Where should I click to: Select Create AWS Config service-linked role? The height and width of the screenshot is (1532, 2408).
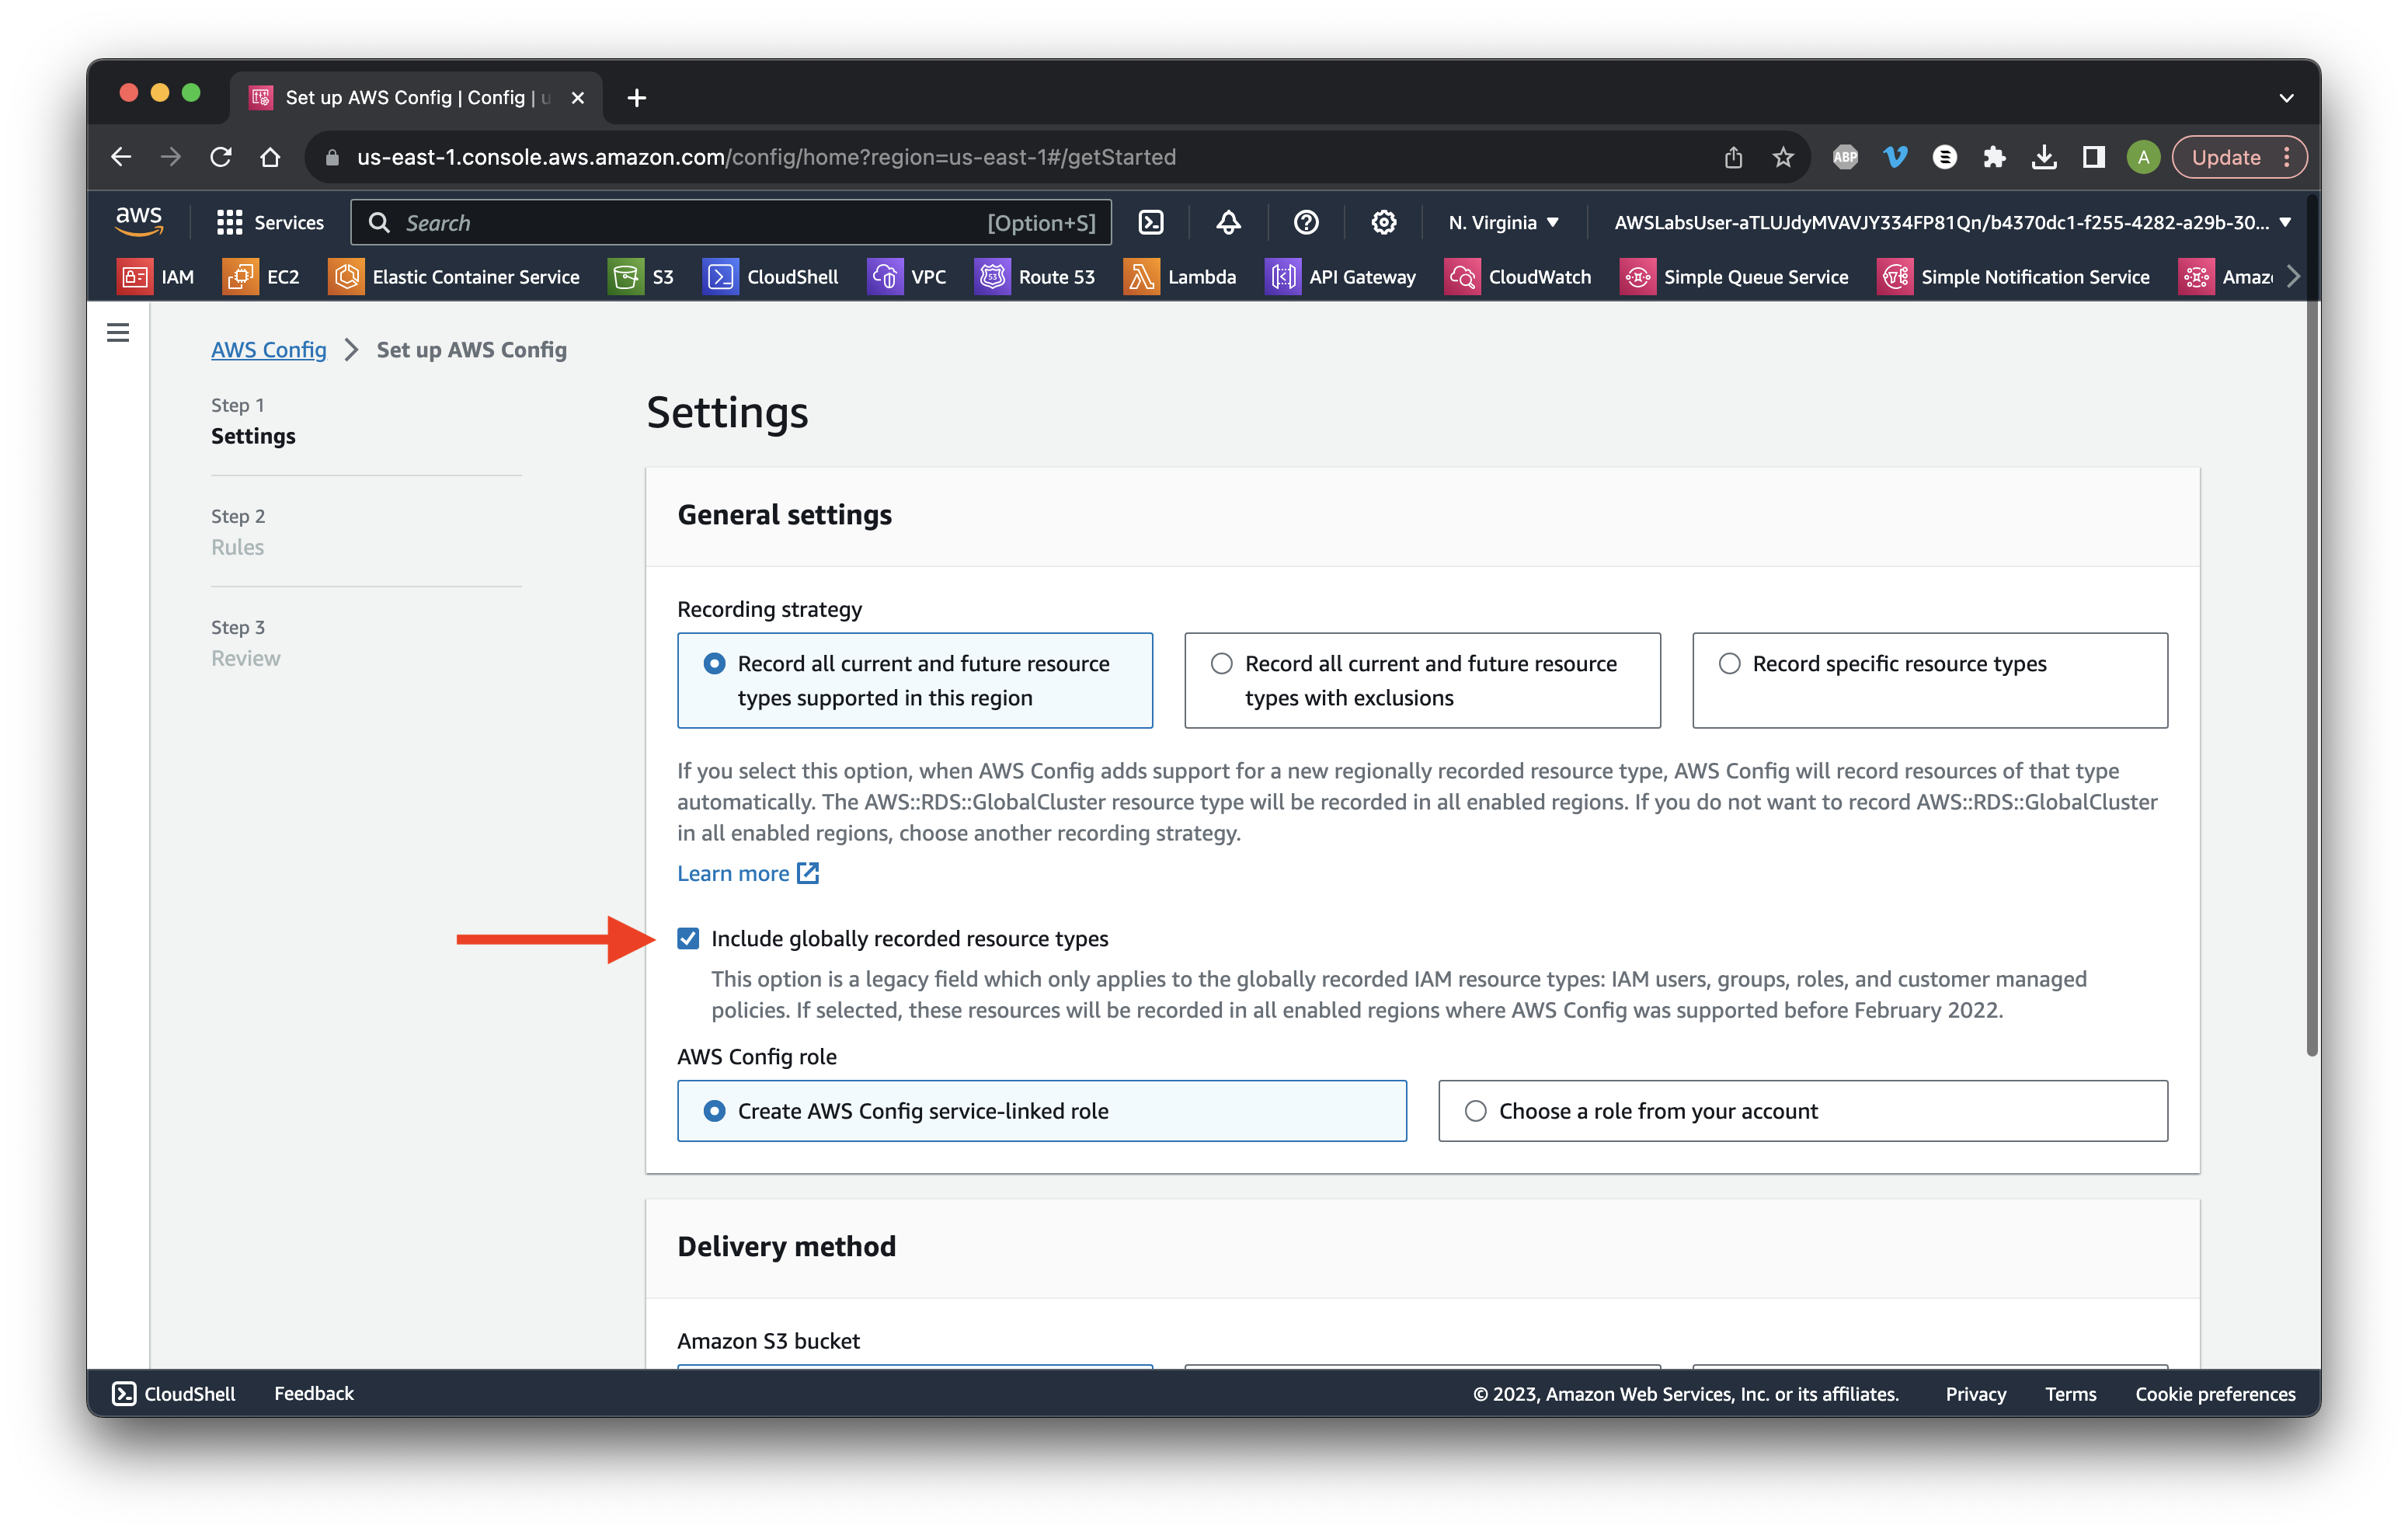(1042, 1111)
